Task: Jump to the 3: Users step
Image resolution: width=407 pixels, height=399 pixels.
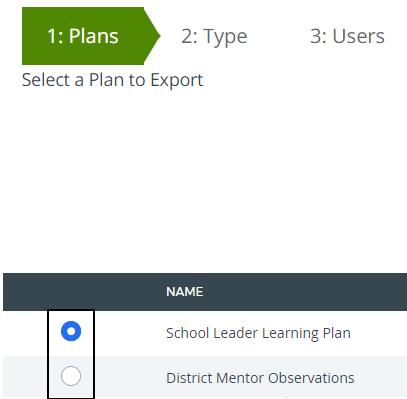Action: [347, 36]
